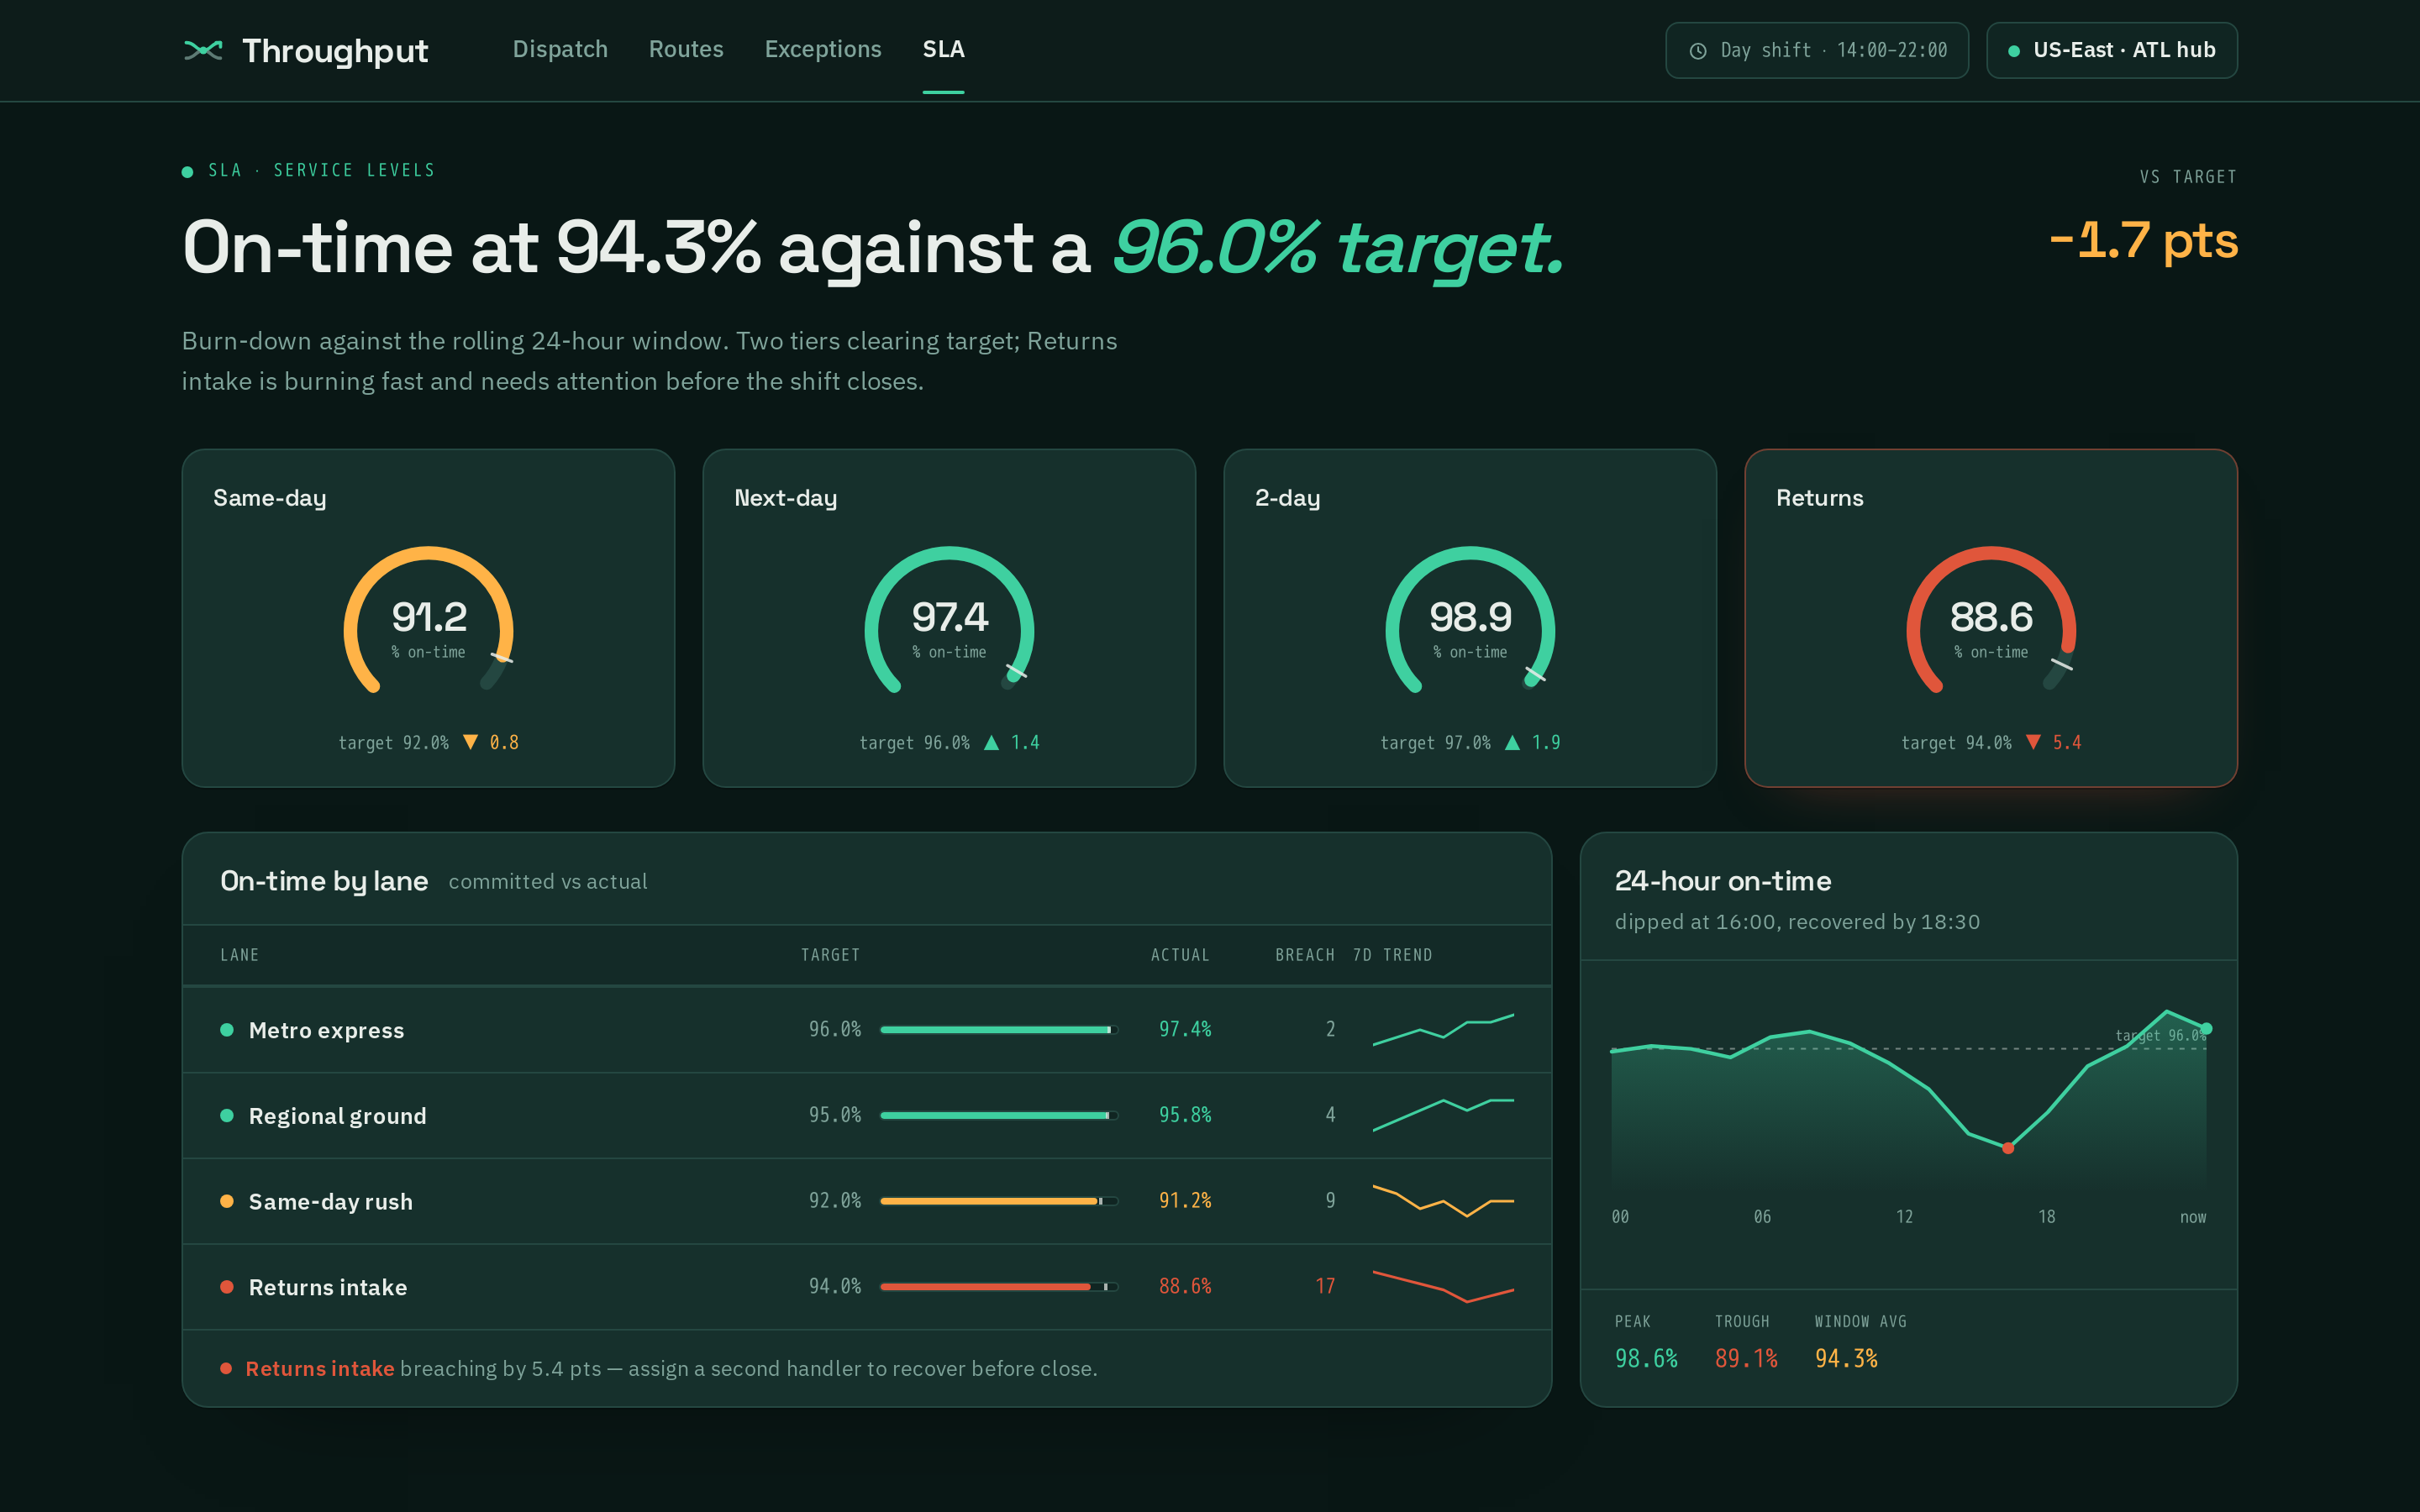Click the breach count 17
The width and height of the screenshot is (2420, 1512).
click(1325, 1287)
